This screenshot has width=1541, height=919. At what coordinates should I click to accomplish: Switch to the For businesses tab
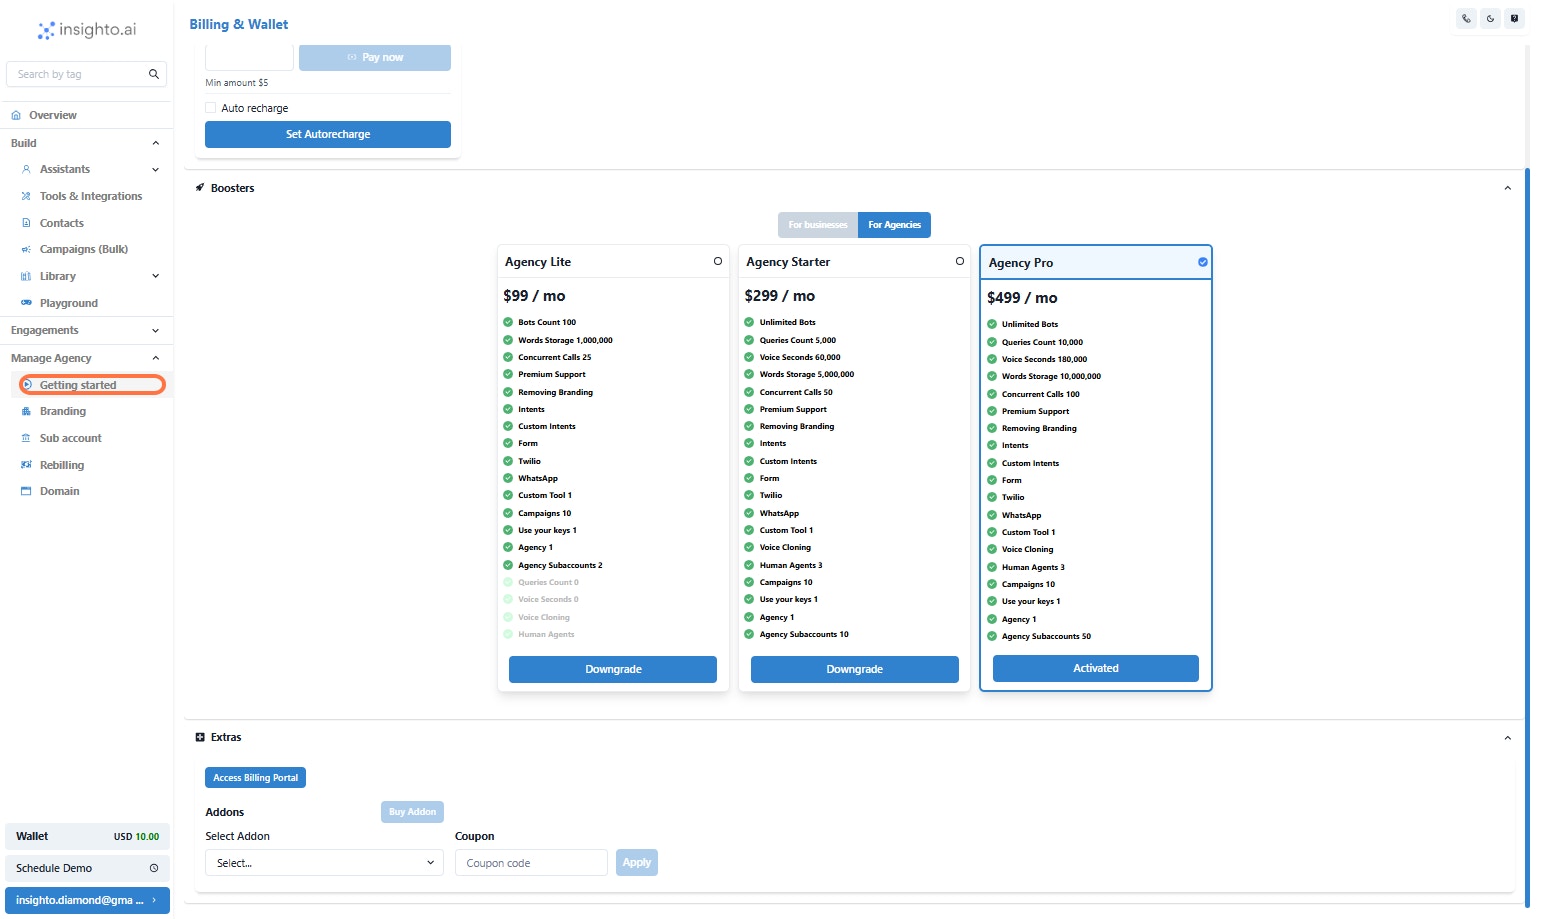(818, 225)
